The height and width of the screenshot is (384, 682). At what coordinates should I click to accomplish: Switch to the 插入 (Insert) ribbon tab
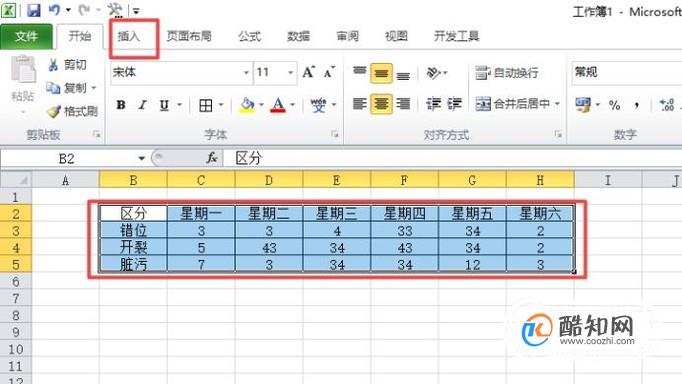tap(129, 36)
